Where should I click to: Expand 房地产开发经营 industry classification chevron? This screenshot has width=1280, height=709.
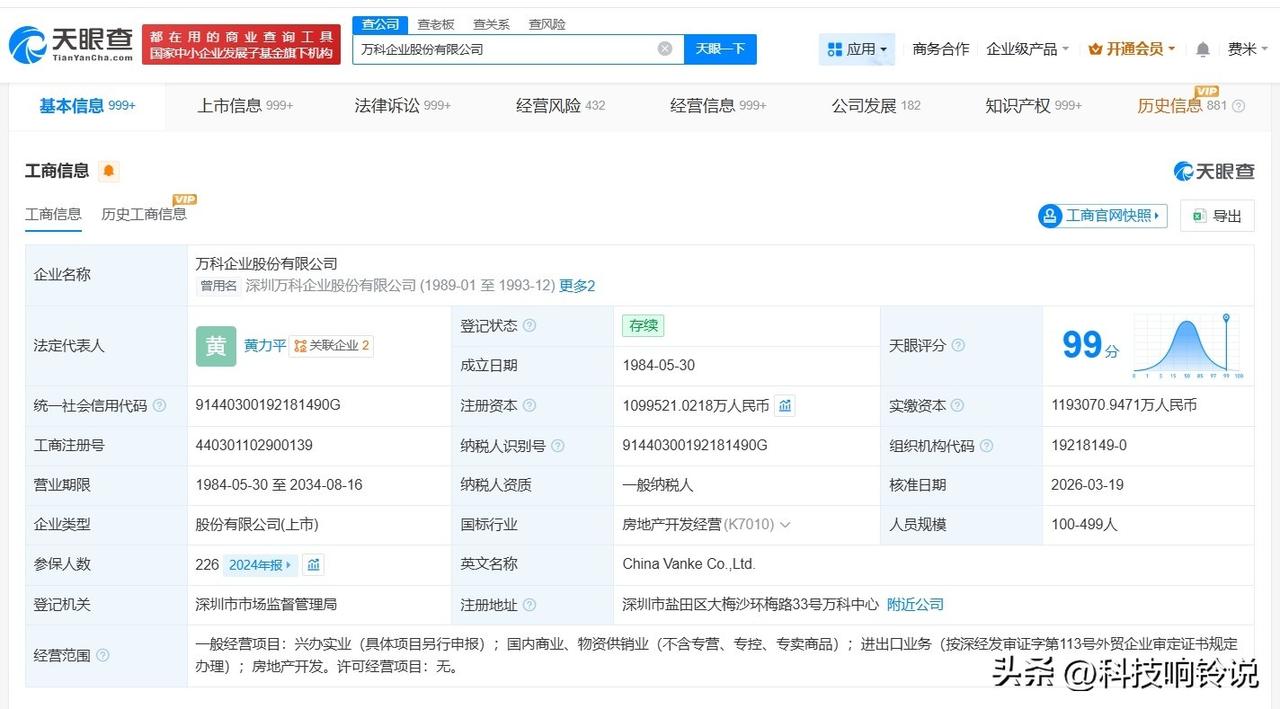click(785, 525)
